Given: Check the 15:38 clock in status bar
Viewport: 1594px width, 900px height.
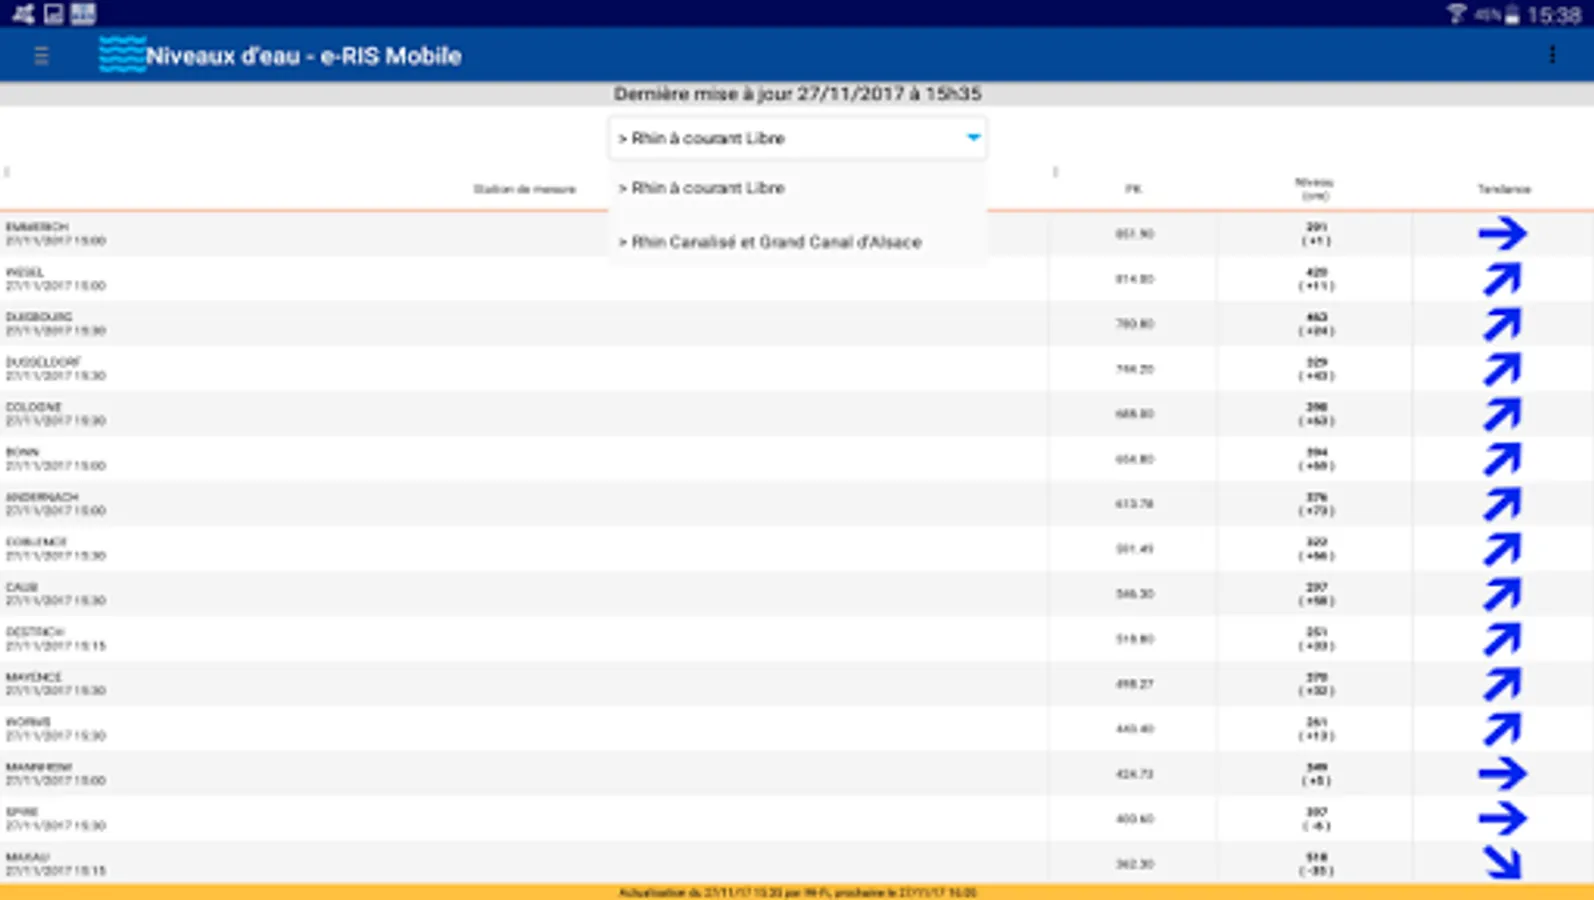Looking at the screenshot, I should pos(1554,15).
